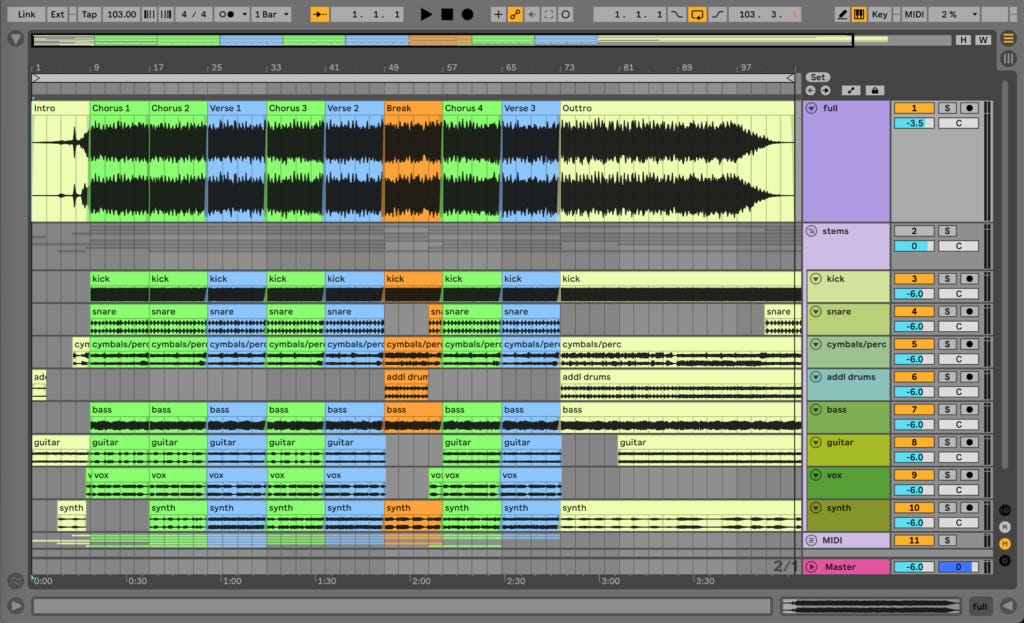The width and height of the screenshot is (1024, 623).
Task: Toggle track activator 7 on bass
Action: point(914,409)
